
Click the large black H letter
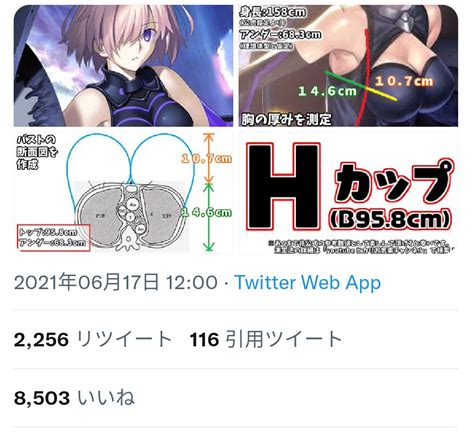click(284, 187)
